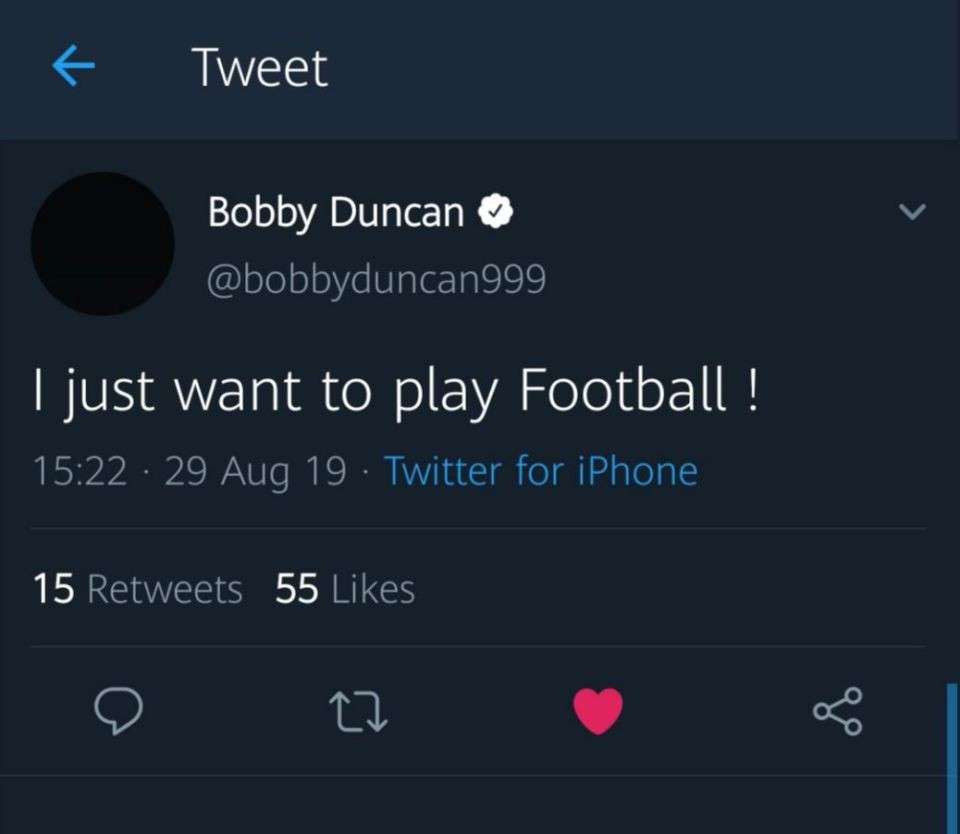The height and width of the screenshot is (834, 960).
Task: Open Bobby Duncan's profile picture
Action: 103,244
